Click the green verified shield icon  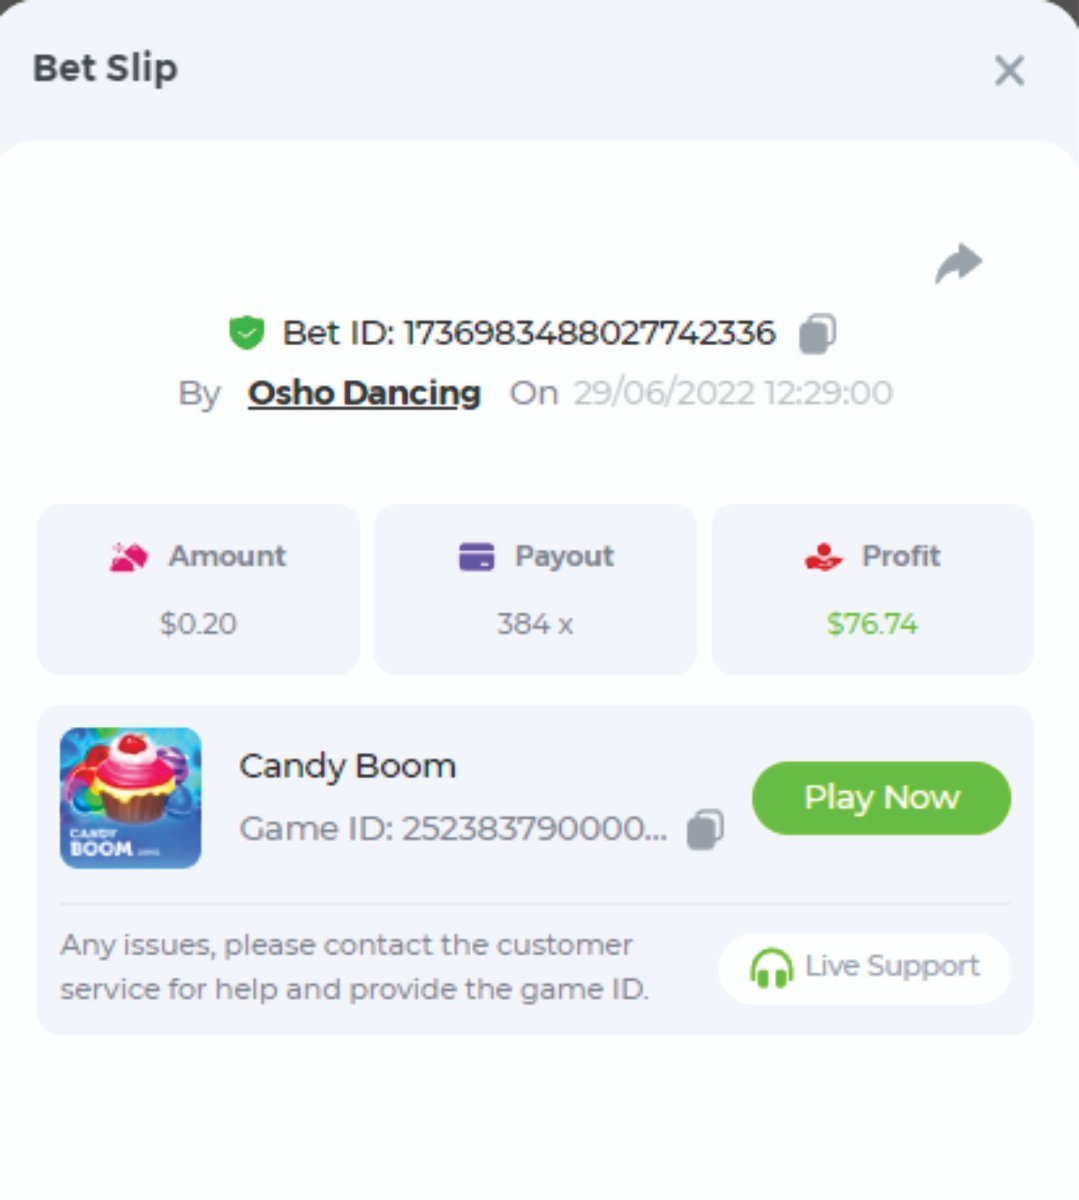pos(246,333)
